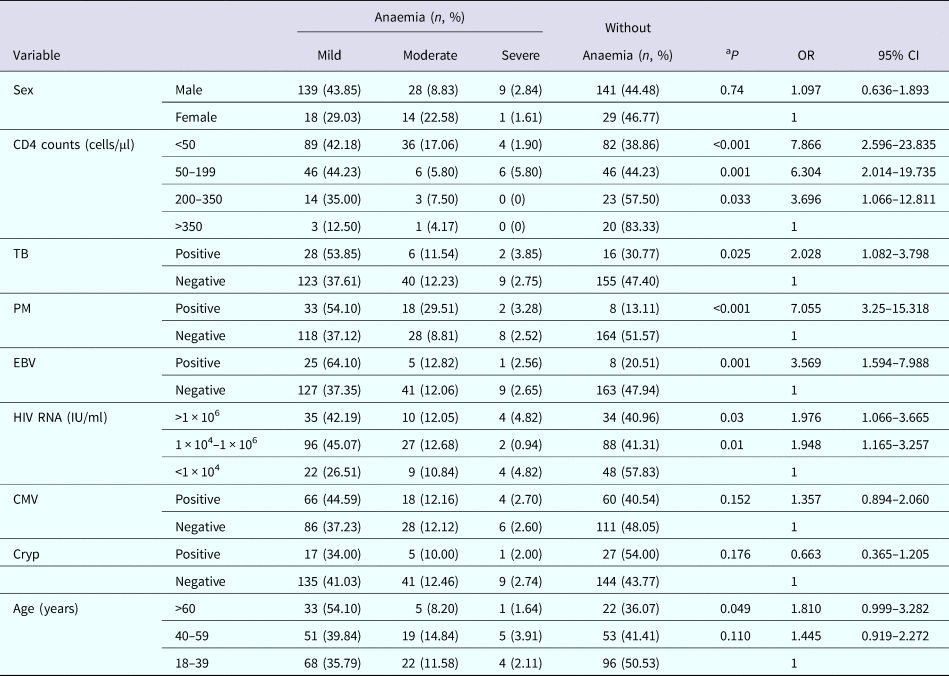Click the "Sex" row label
Viewport: 949px width, 676px height.
pyautogui.click(x=24, y=90)
